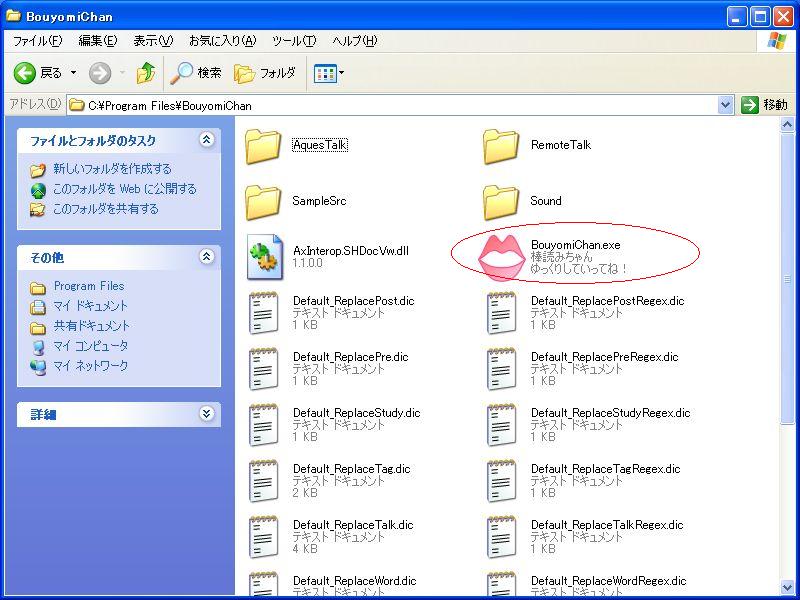Click the BouyomiChan title bar folder icon

click(13, 16)
